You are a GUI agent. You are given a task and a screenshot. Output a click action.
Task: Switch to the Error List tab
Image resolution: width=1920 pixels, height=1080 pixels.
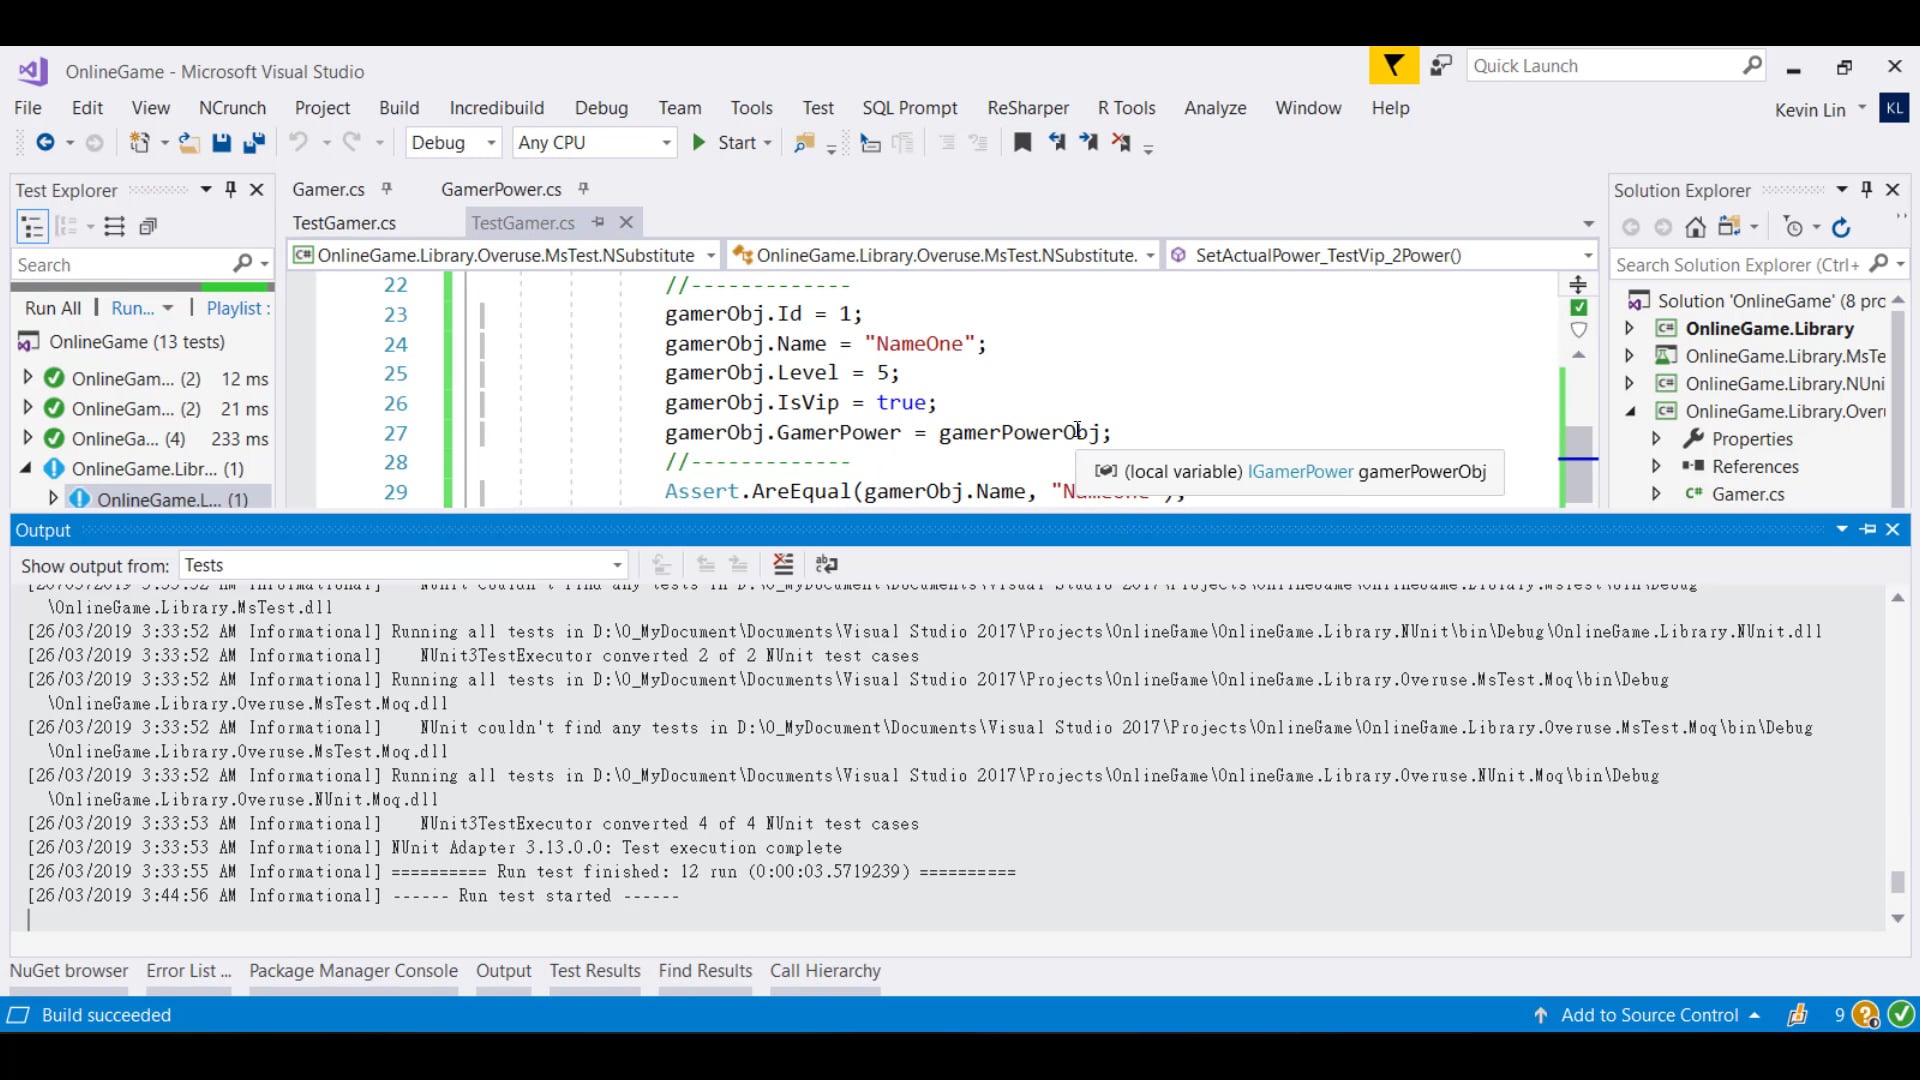coord(188,971)
